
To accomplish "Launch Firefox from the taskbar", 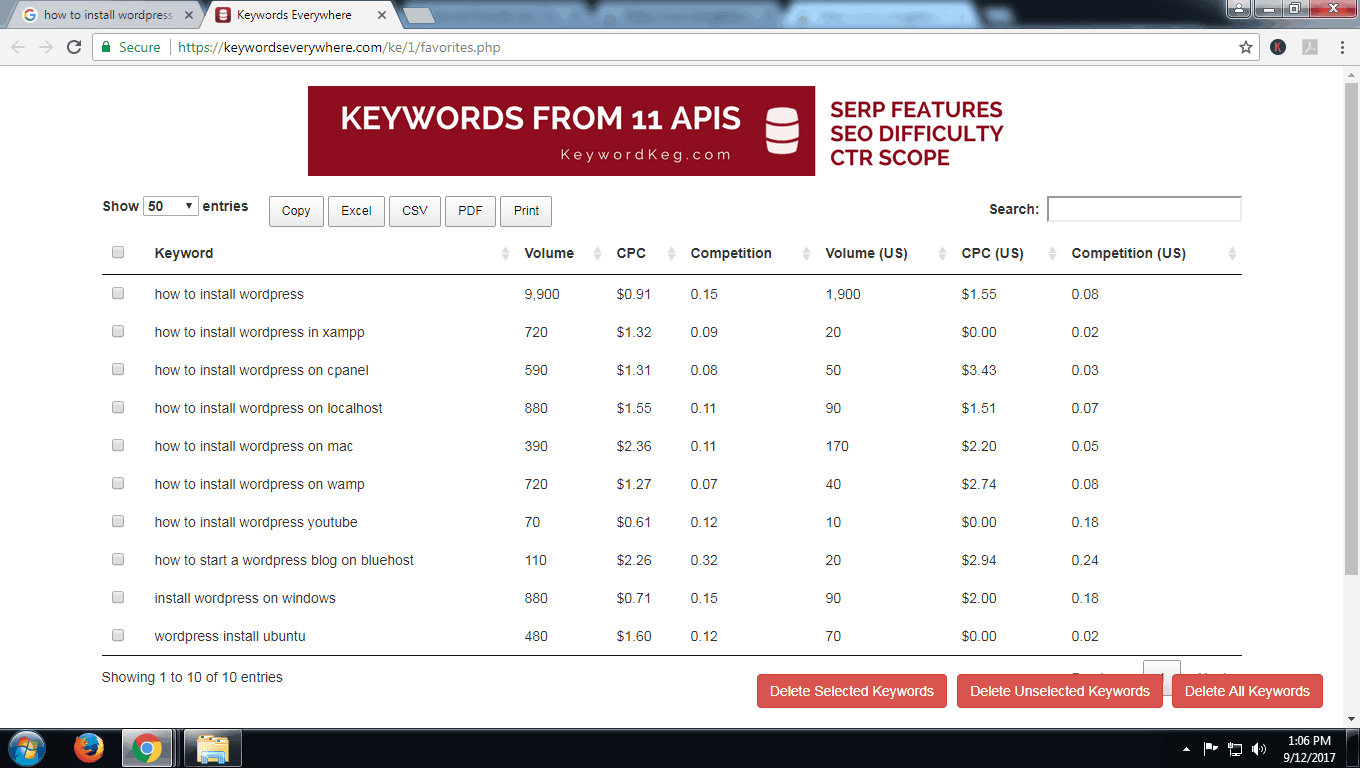I will pyautogui.click(x=89, y=748).
